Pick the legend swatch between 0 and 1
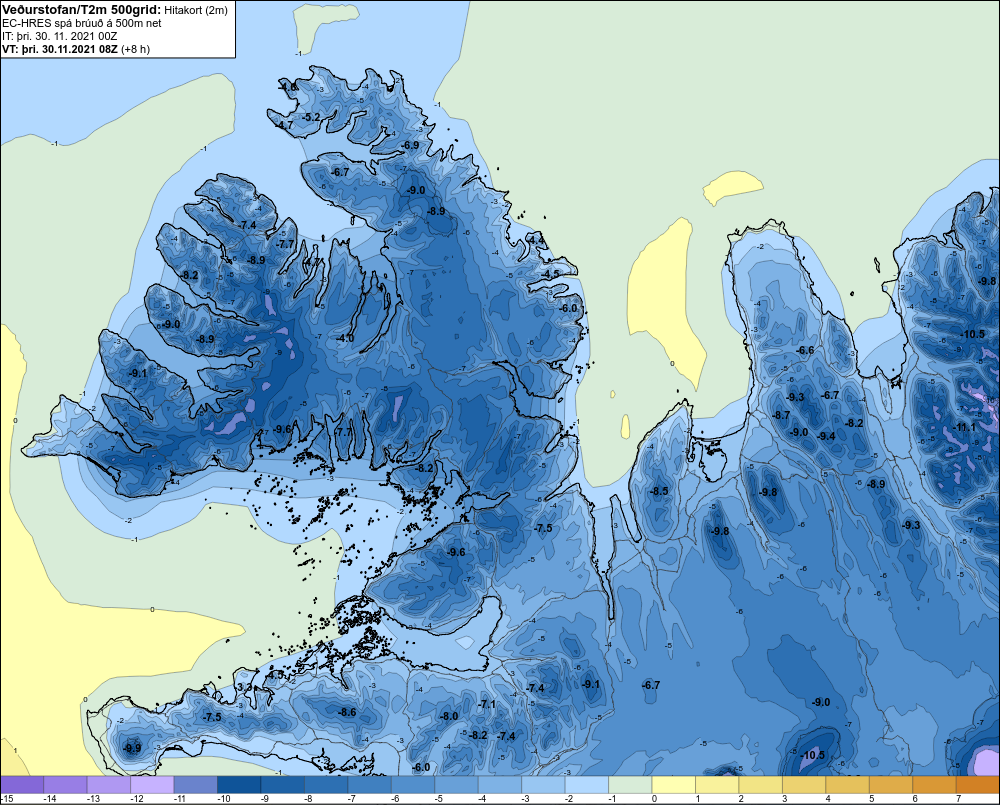The width and height of the screenshot is (1000, 805). [673, 785]
